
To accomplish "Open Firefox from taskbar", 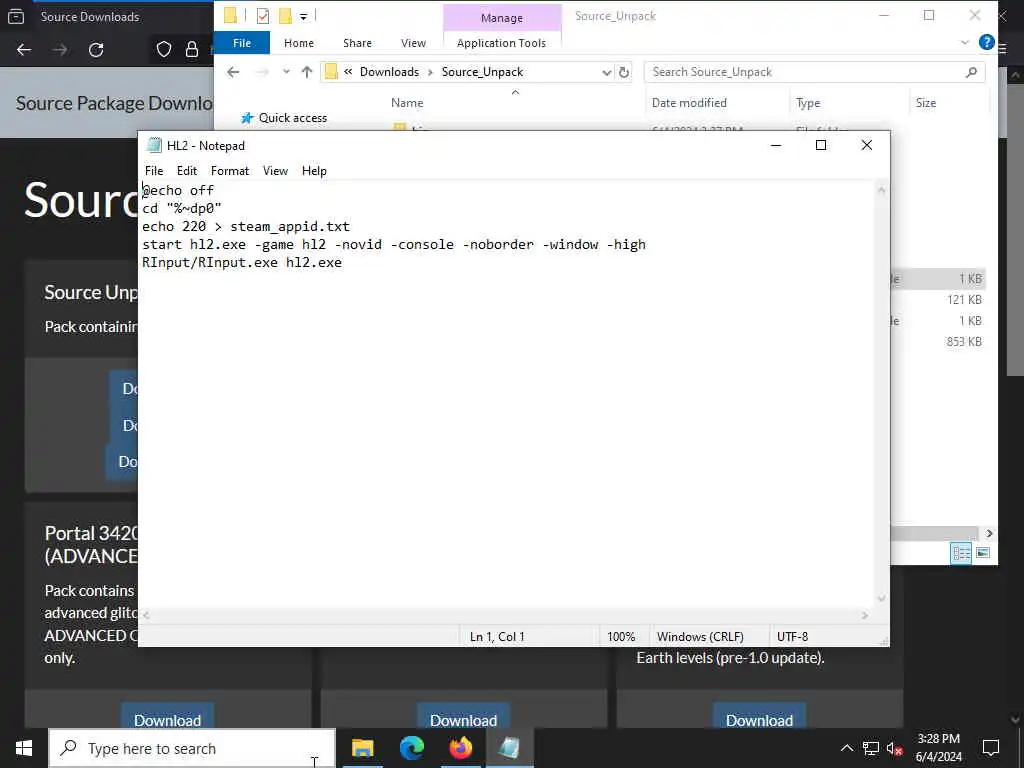I will pyautogui.click(x=460, y=748).
